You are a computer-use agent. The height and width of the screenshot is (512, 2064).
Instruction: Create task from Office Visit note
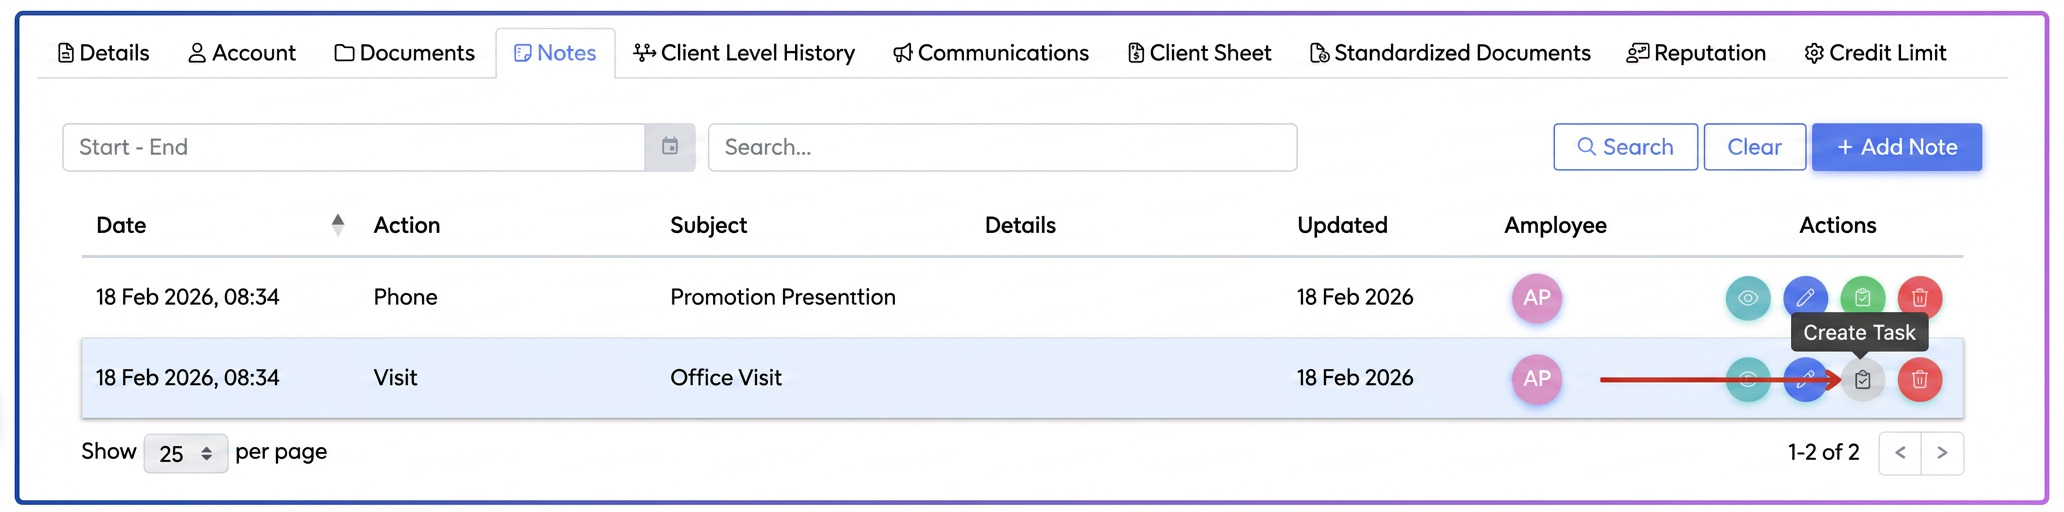coord(1862,380)
